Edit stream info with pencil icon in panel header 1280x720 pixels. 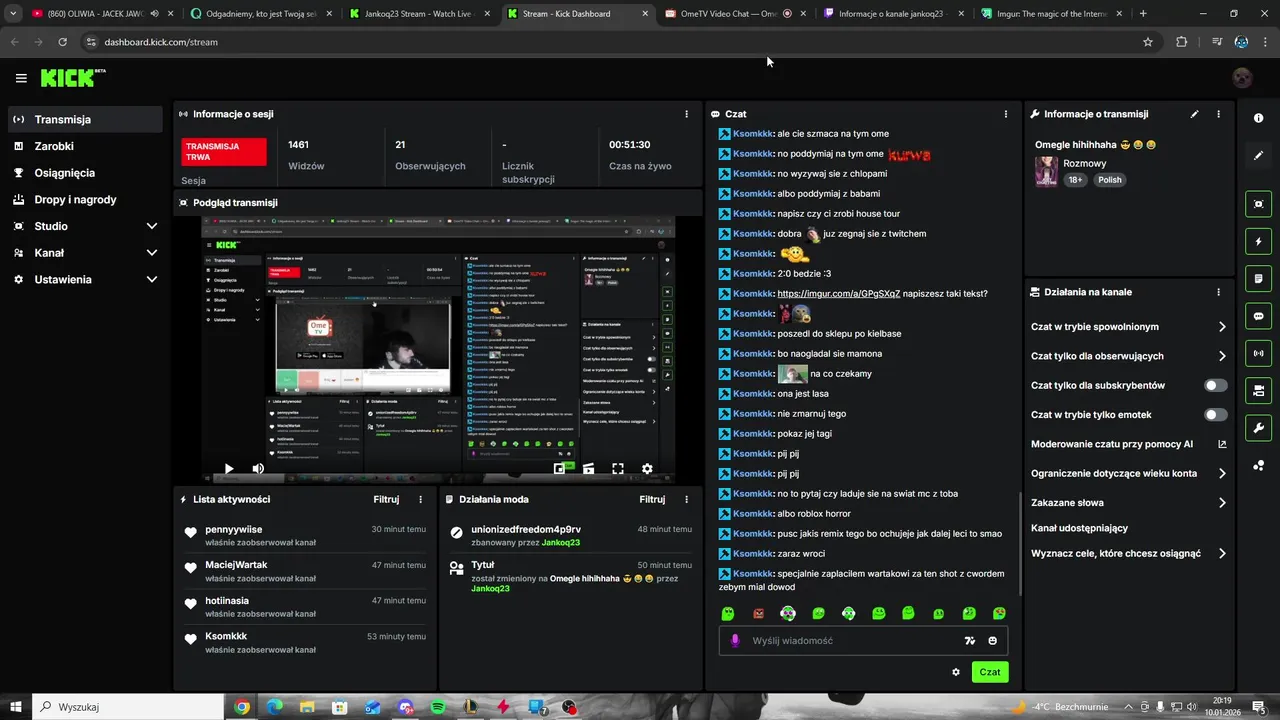pyautogui.click(x=1194, y=114)
